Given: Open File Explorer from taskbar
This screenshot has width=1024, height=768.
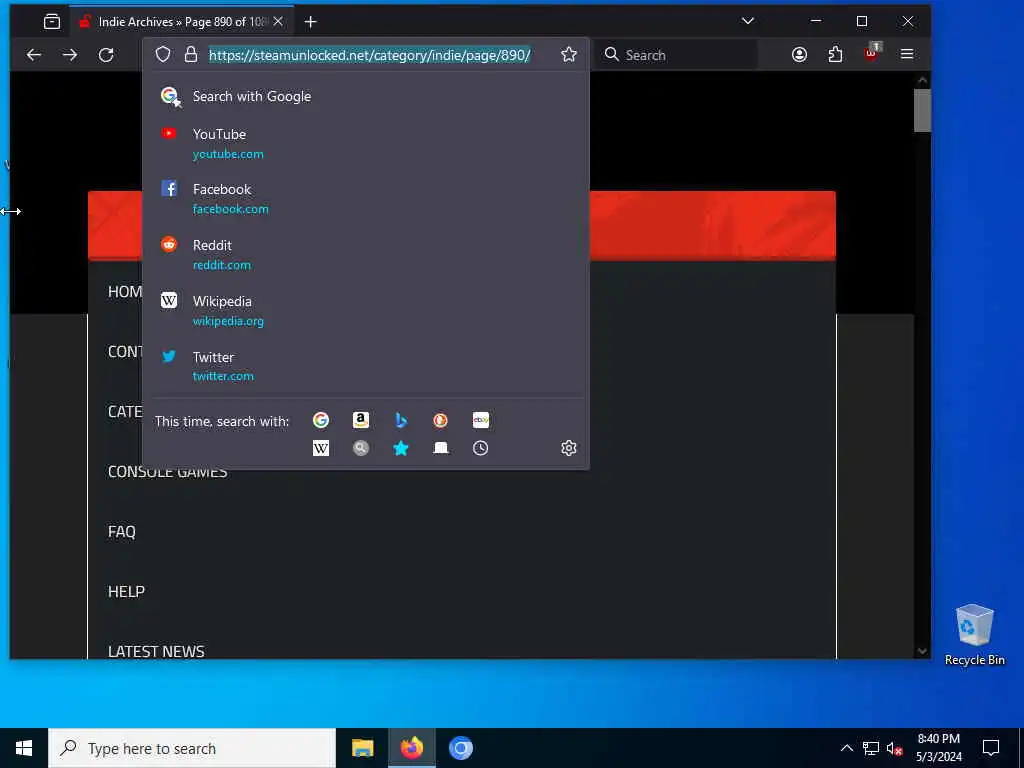Looking at the screenshot, I should 362,748.
